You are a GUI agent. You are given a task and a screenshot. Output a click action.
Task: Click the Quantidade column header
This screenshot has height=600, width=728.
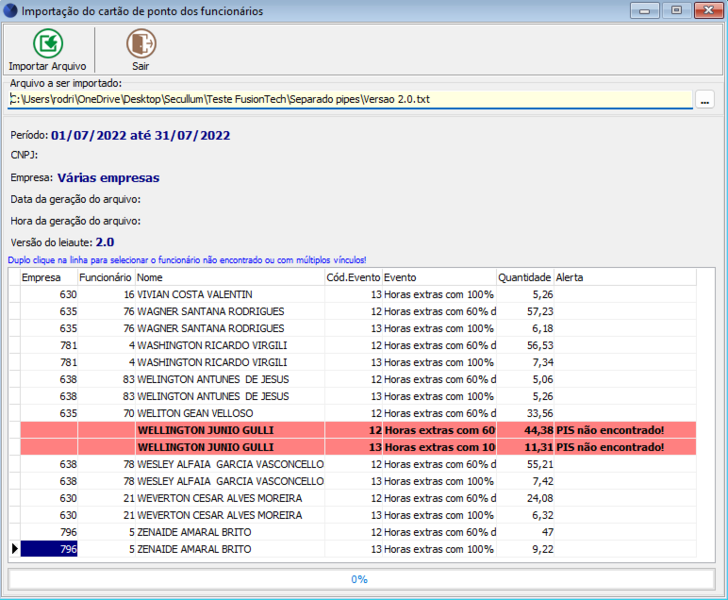(x=526, y=277)
